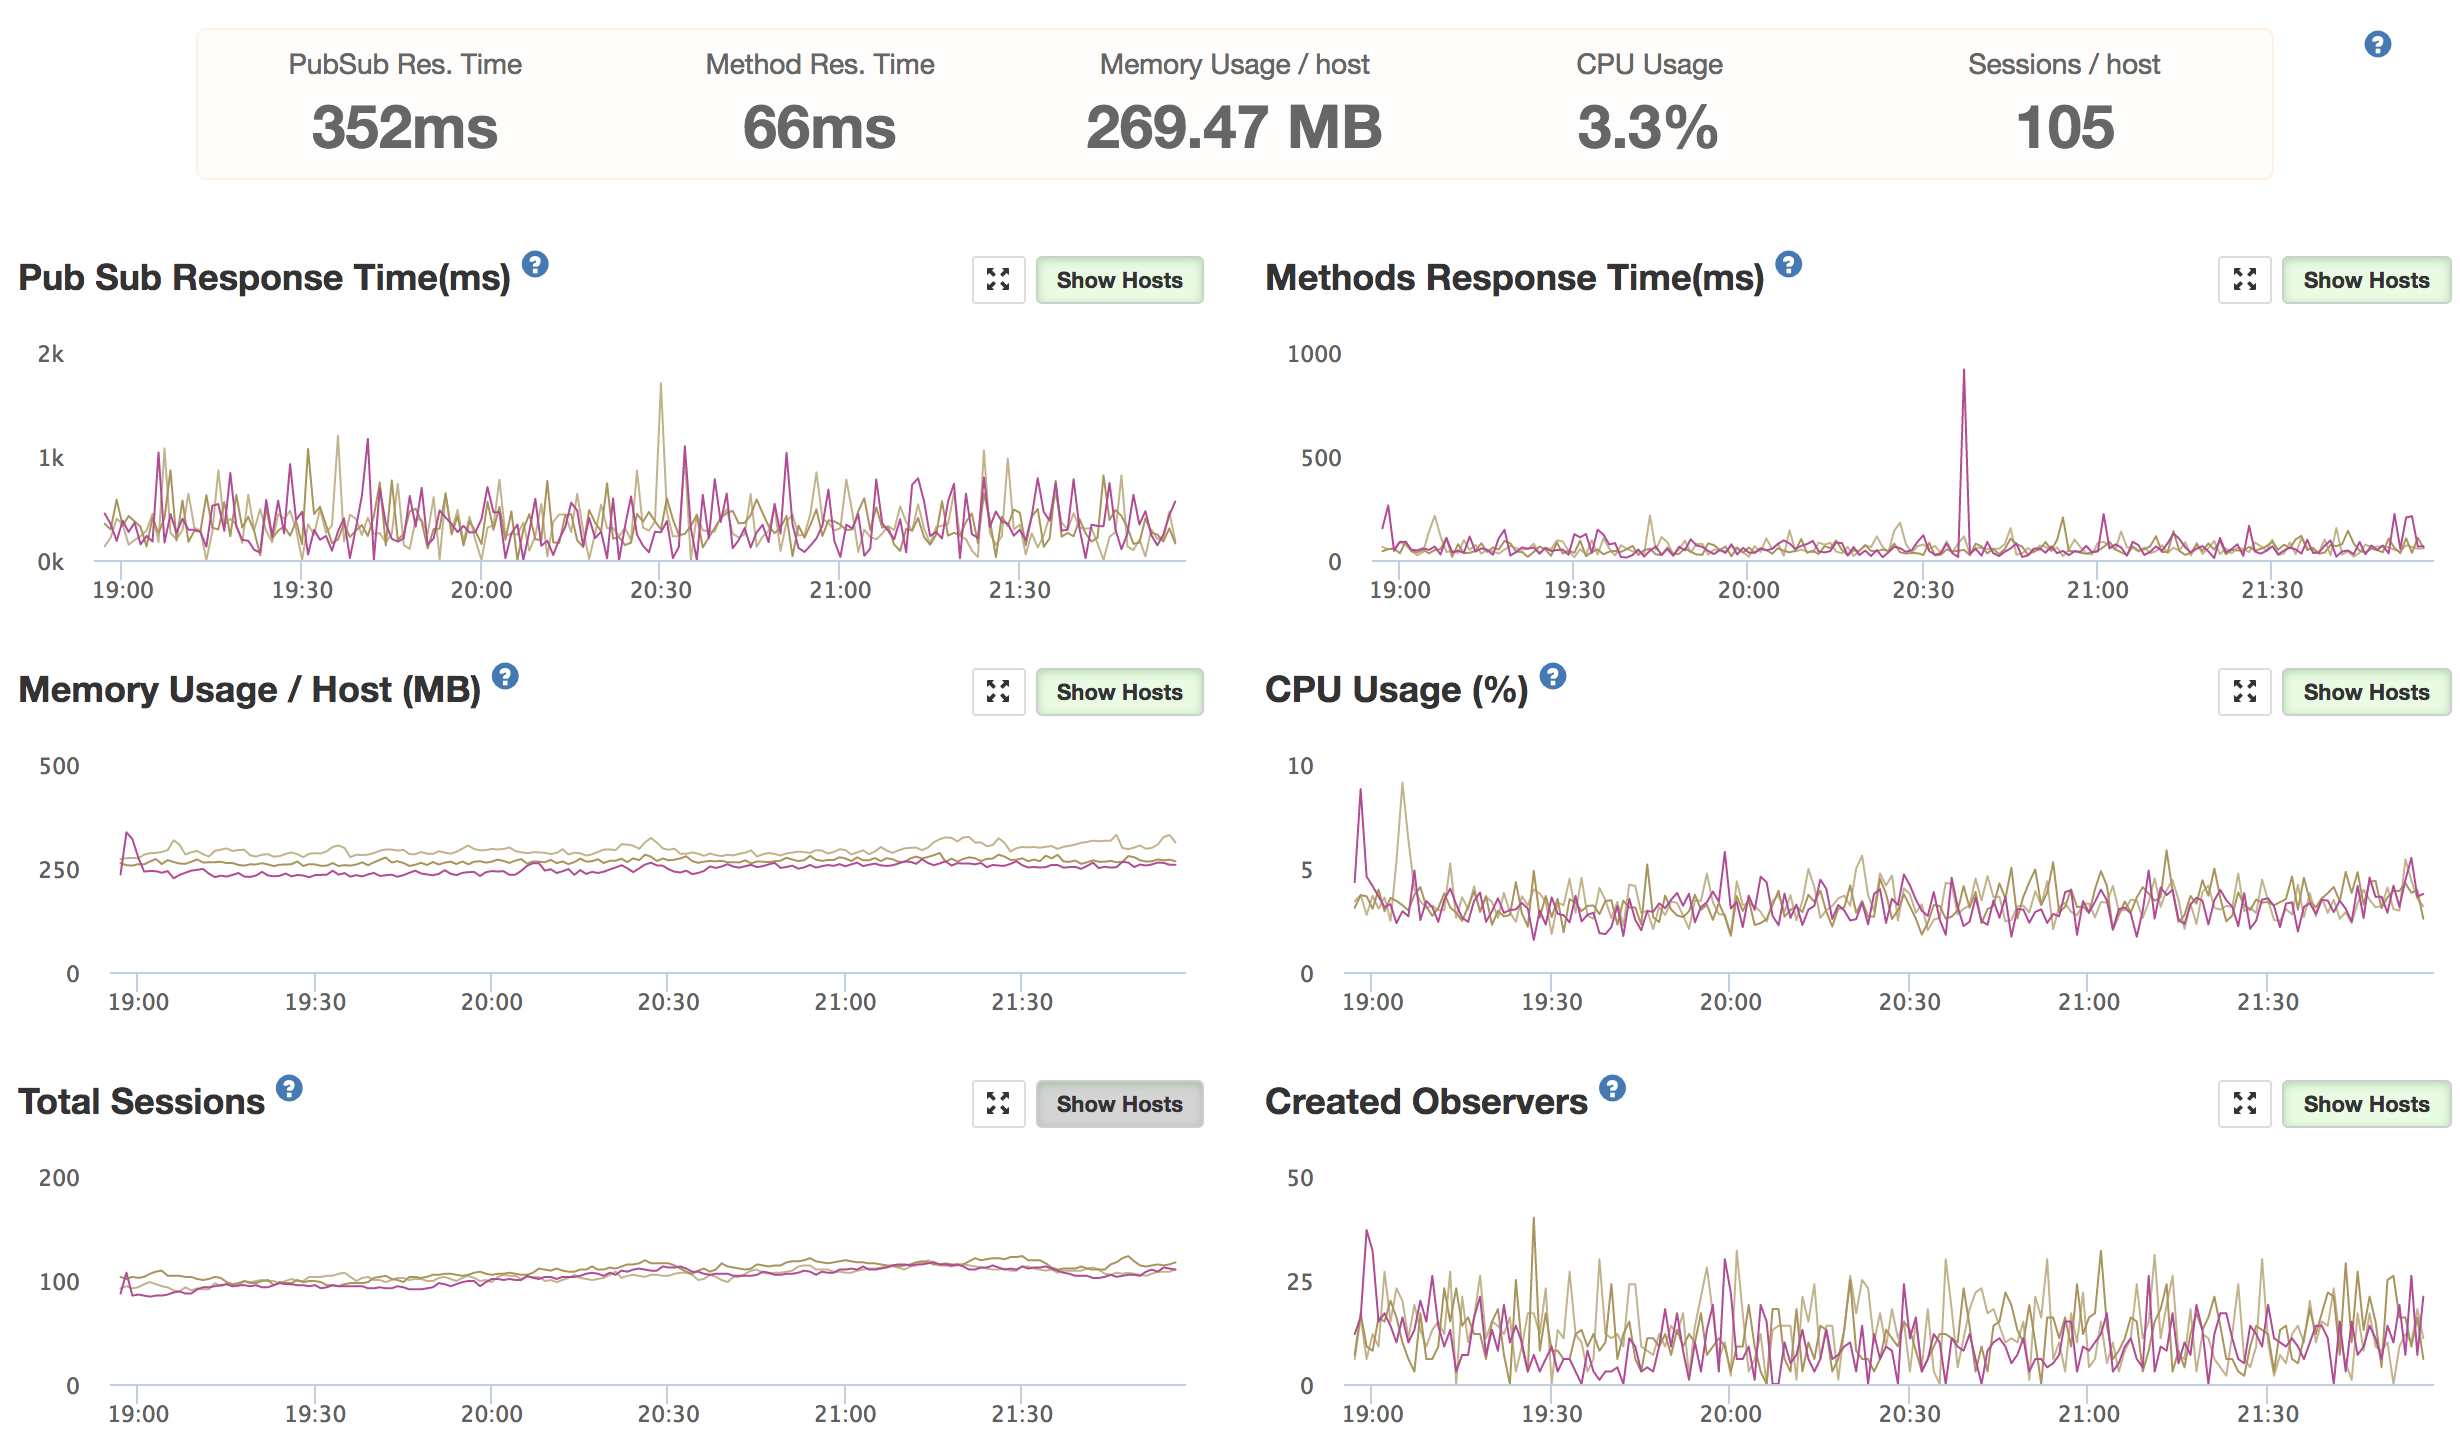Click 21:00 axis label on Methods chart

[x=2098, y=590]
